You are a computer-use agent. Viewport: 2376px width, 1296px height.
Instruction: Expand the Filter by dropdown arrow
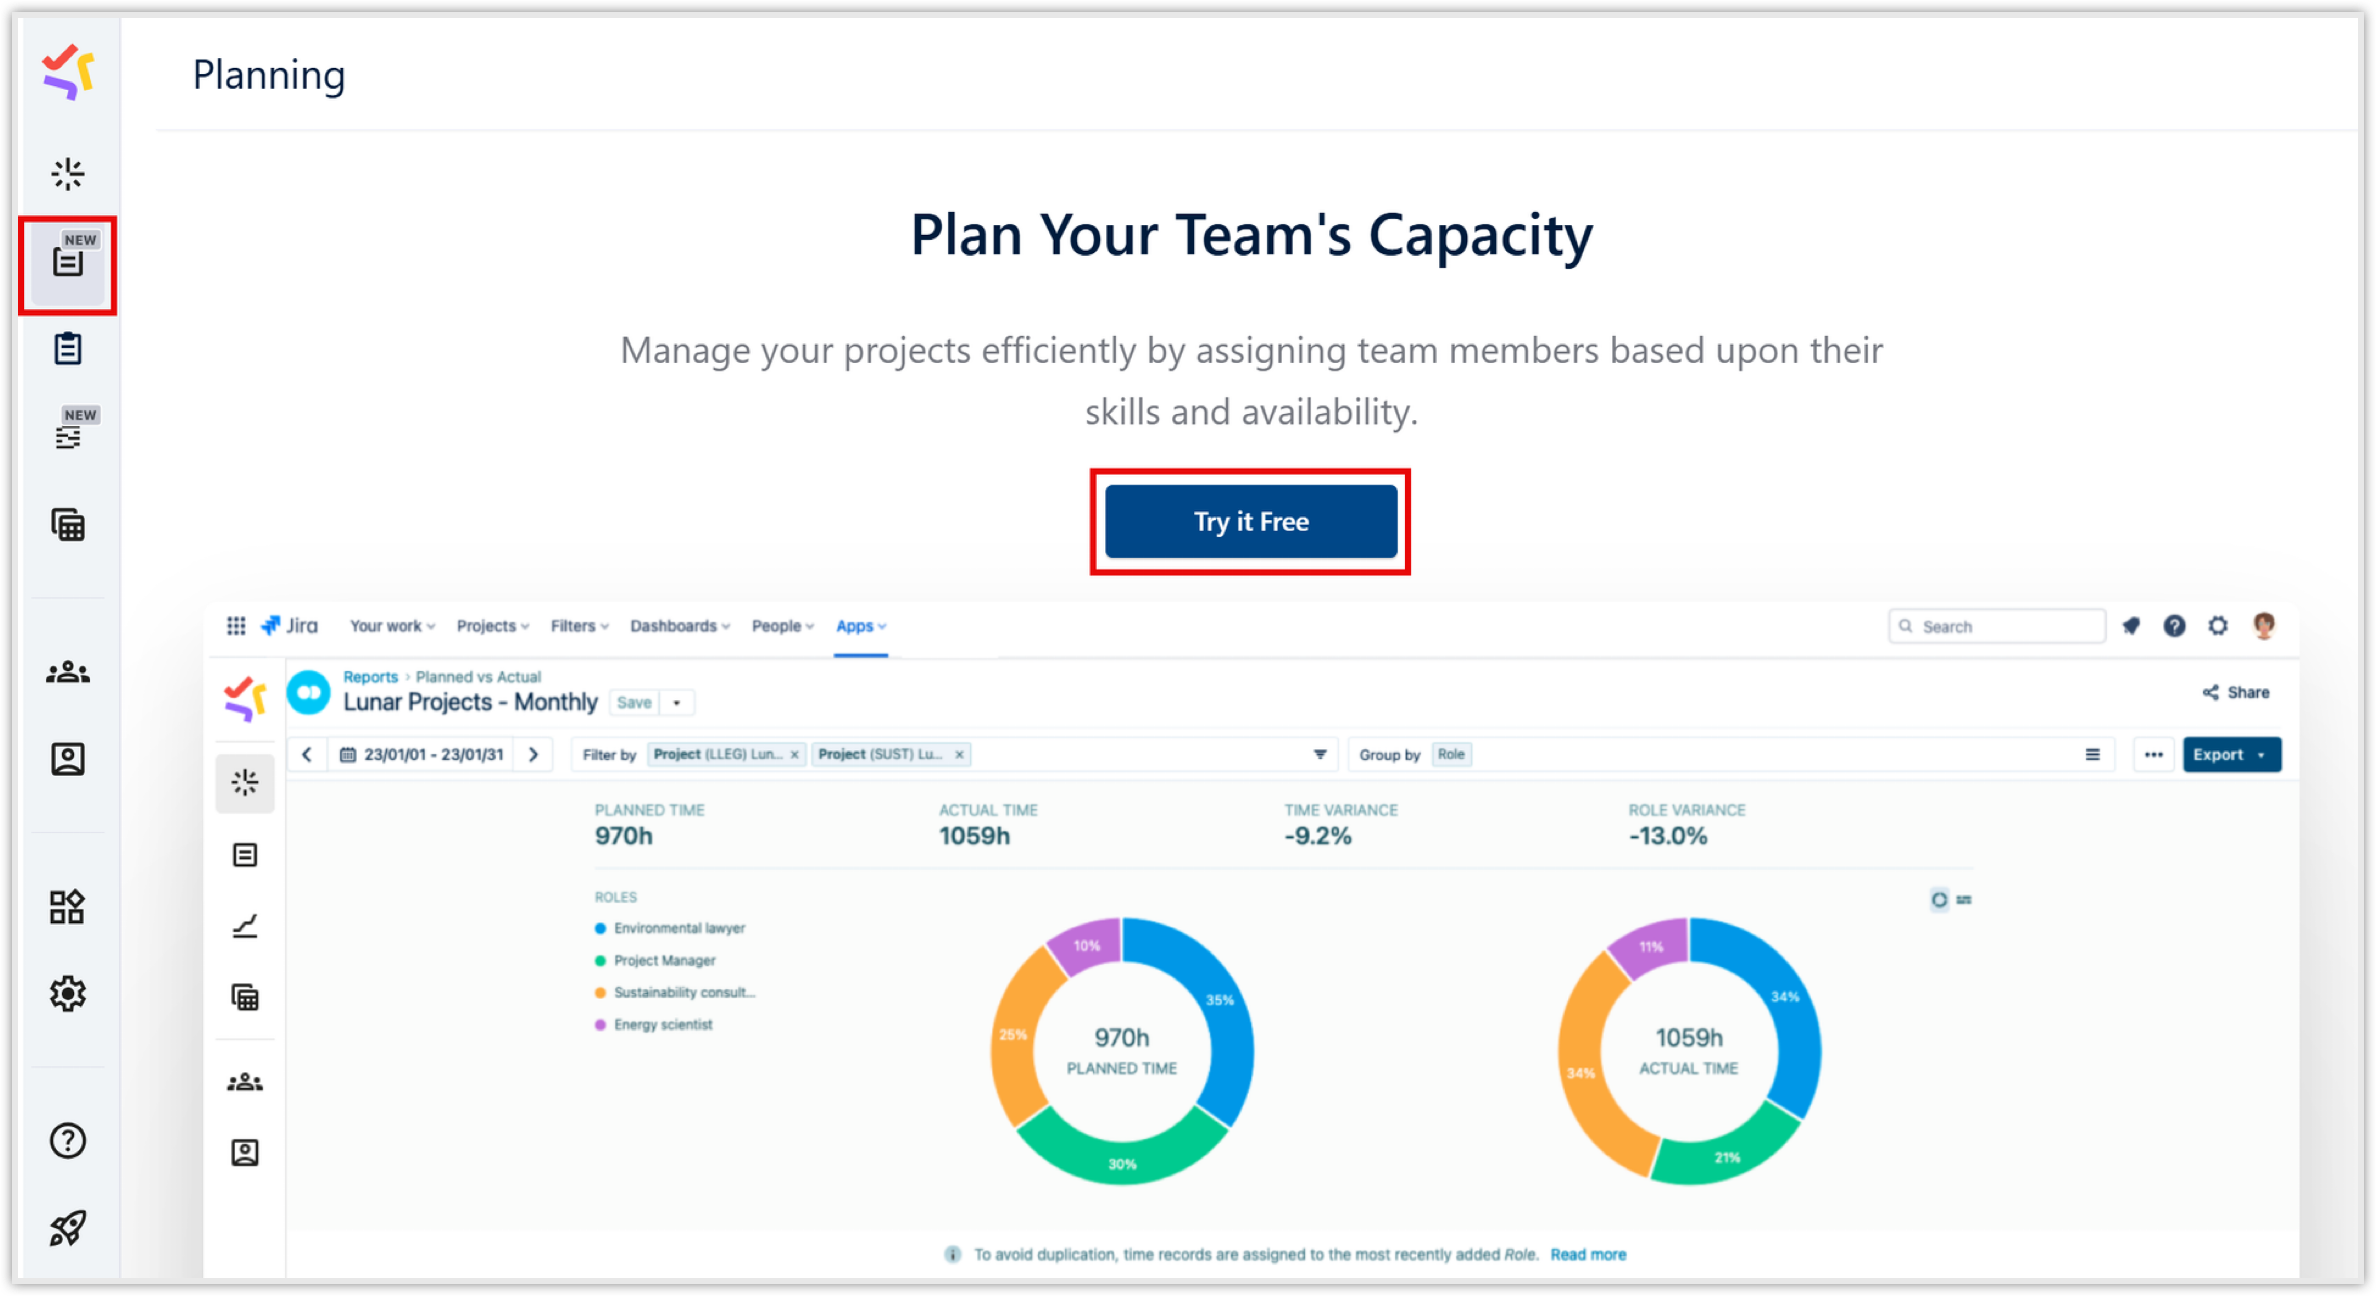1320,755
